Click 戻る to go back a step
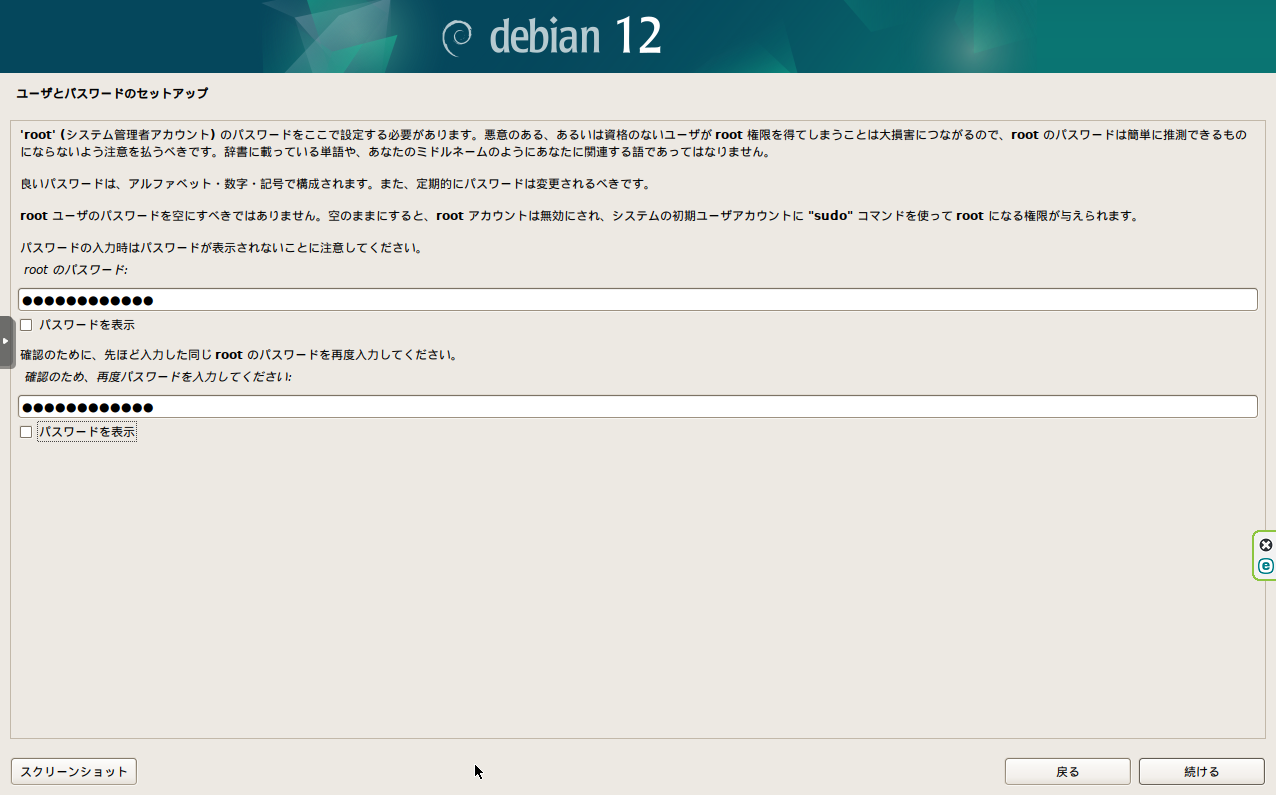1276x795 pixels. (x=1067, y=771)
